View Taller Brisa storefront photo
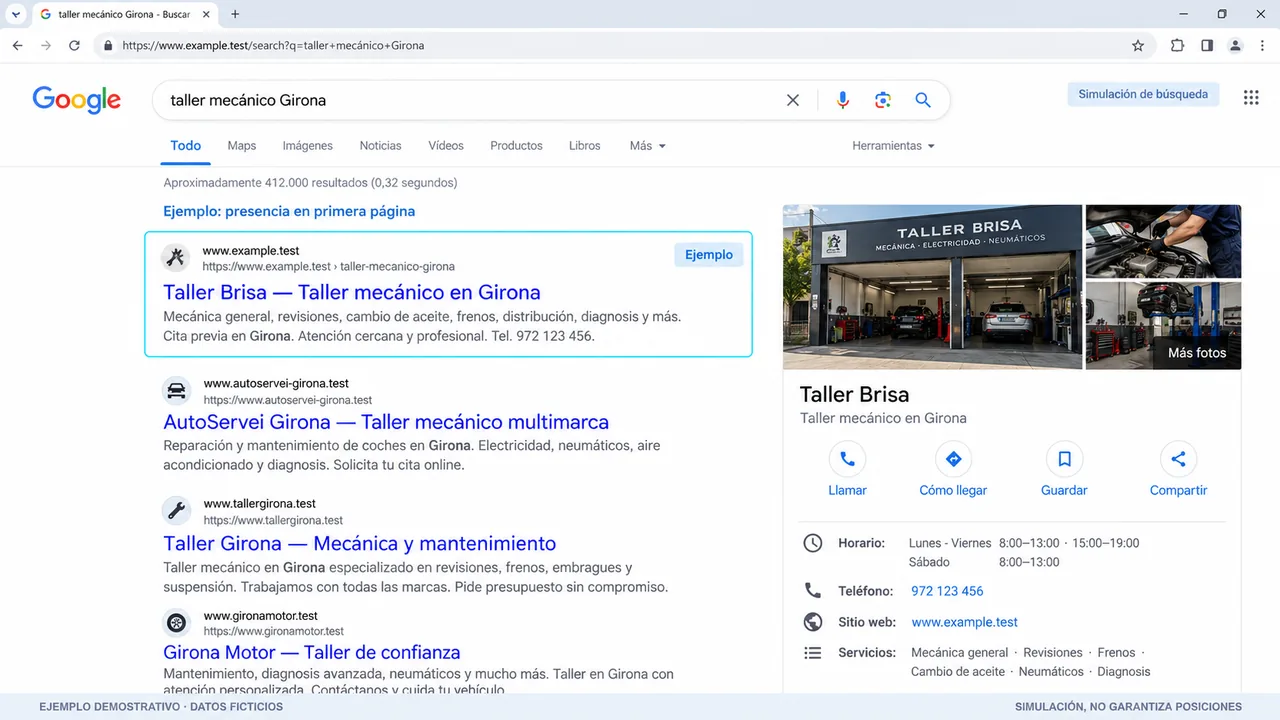 pos(932,287)
